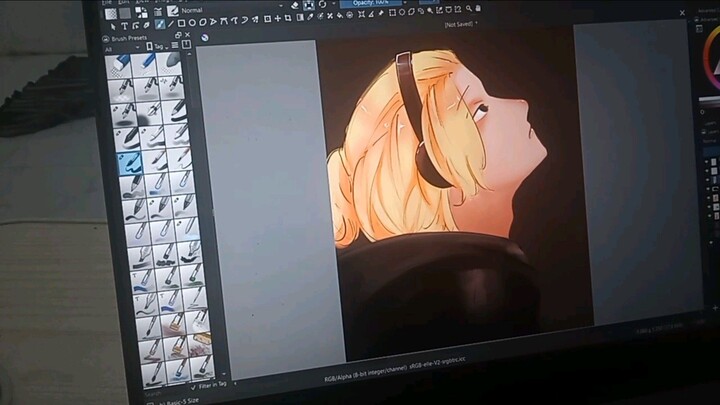720x405 pixels.
Task: Select the Gradient drawing tool
Action: 300,17
